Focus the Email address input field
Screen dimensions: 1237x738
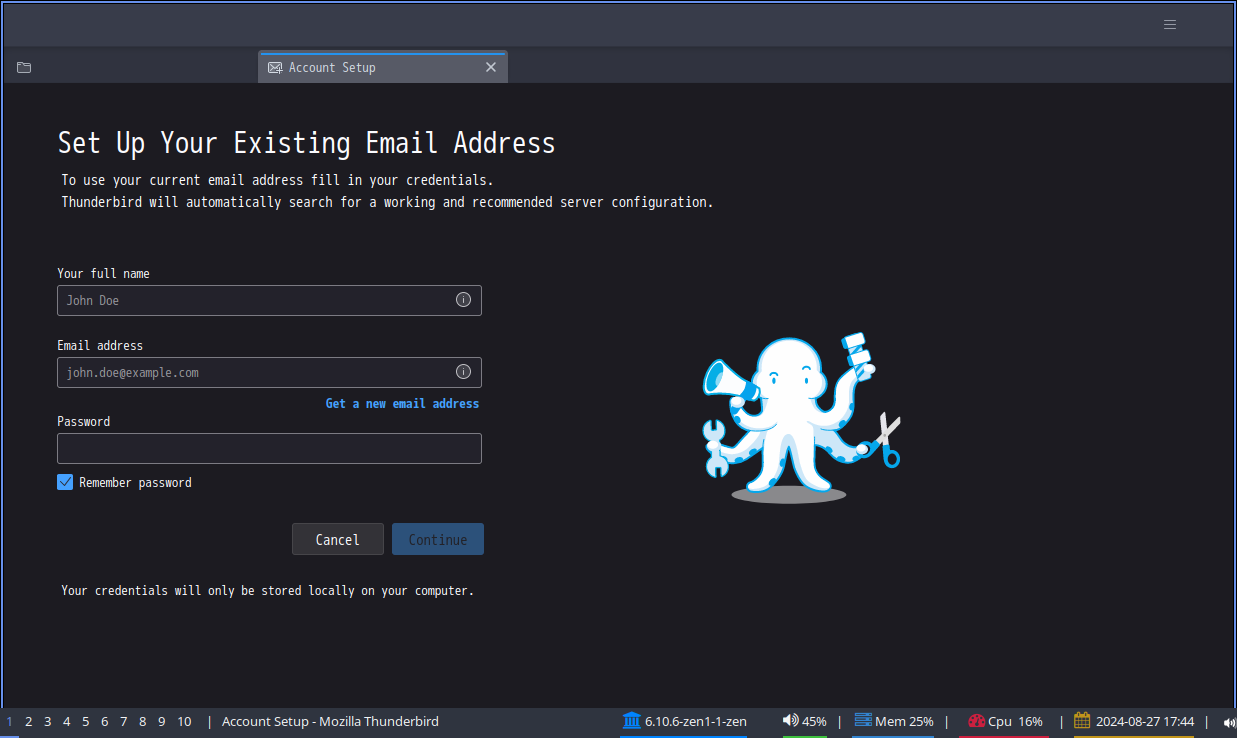pyautogui.click(x=269, y=372)
